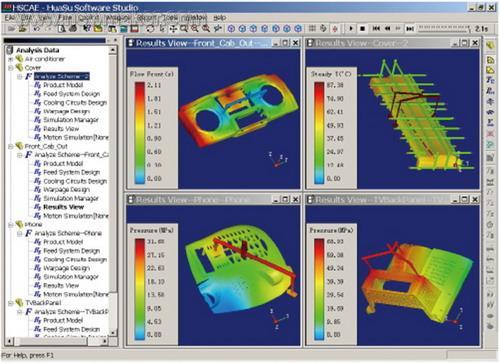Jump to the last animation frame
Screen dimensions: 500x364
410,29
